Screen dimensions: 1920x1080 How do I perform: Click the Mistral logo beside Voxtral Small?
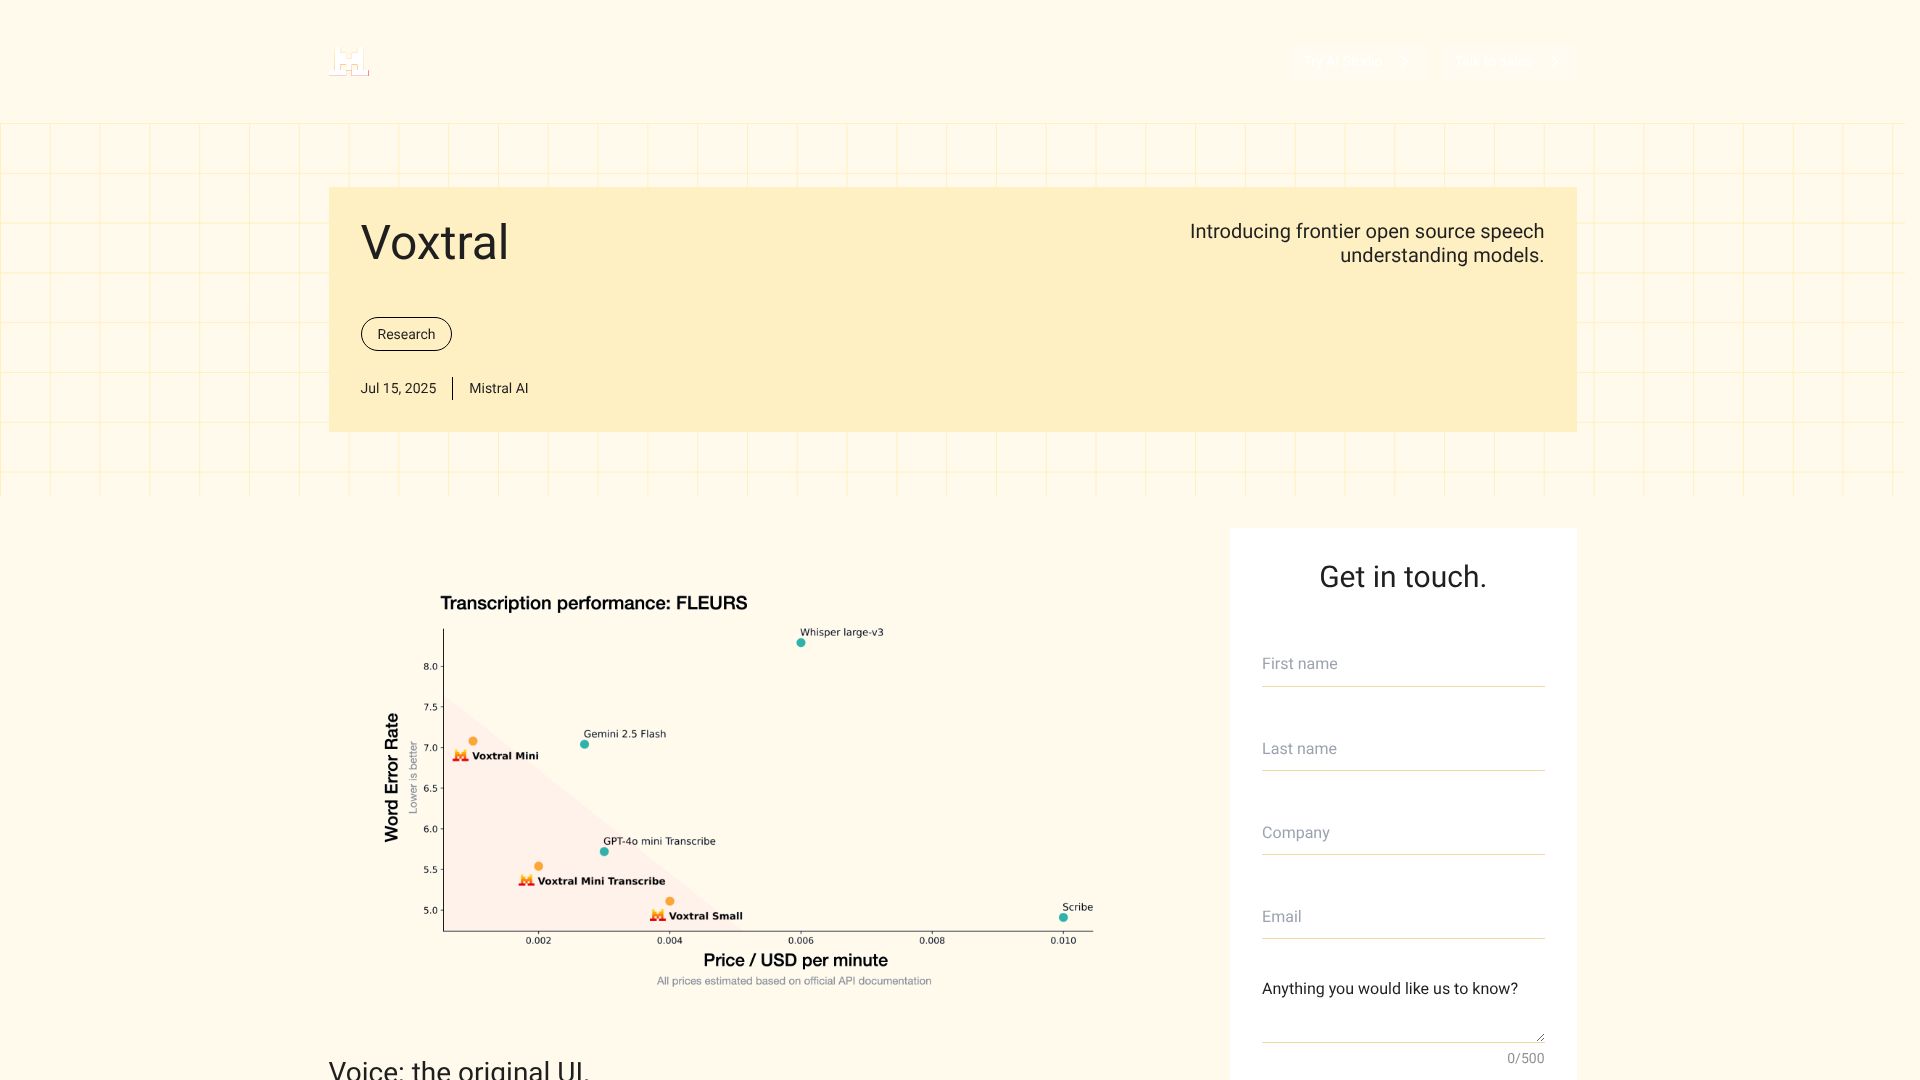point(657,916)
